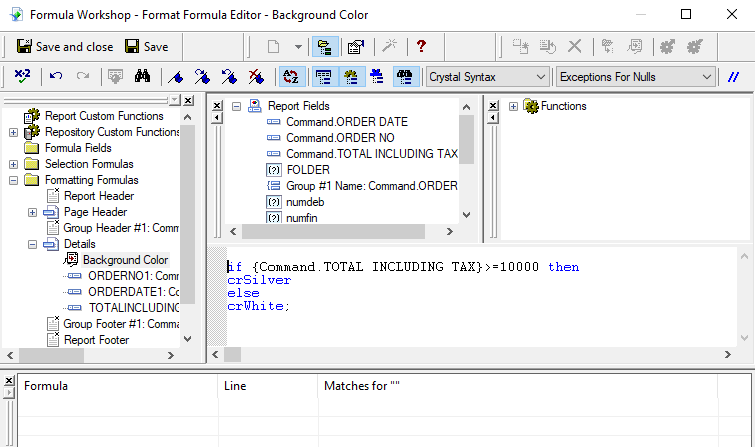Image resolution: width=755 pixels, height=447 pixels.
Task: Collapse the Formatting Formulas folder
Action: pos(13,180)
